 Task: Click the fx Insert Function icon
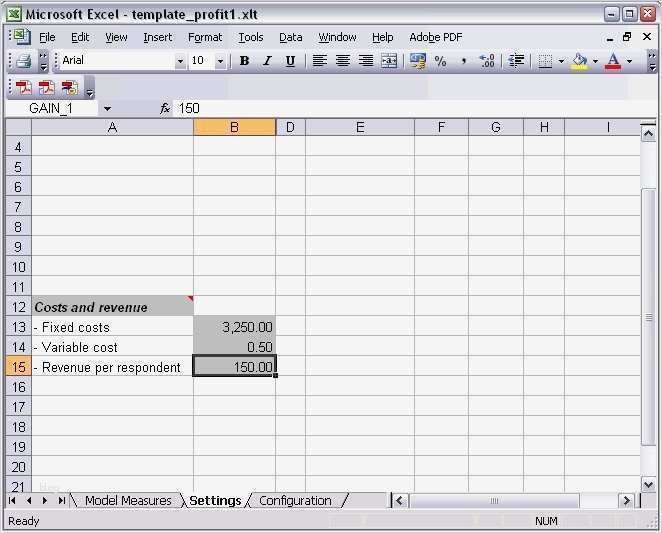pyautogui.click(x=165, y=109)
